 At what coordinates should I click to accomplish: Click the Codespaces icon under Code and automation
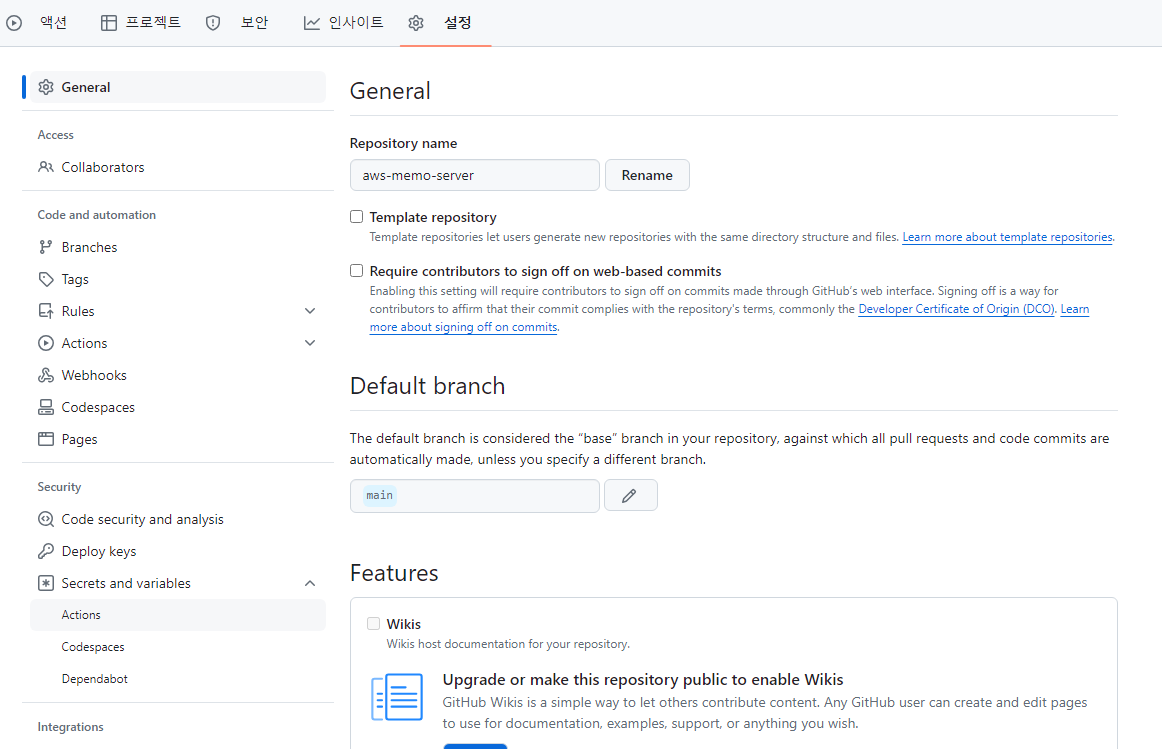point(46,407)
